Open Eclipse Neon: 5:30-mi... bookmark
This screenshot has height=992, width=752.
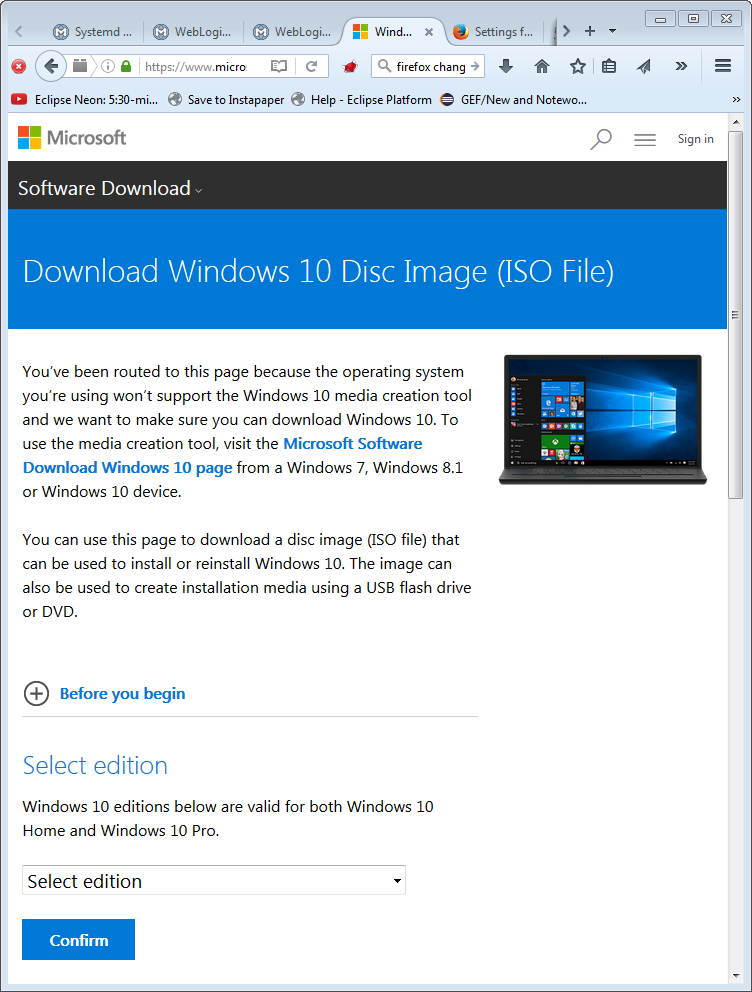click(85, 99)
